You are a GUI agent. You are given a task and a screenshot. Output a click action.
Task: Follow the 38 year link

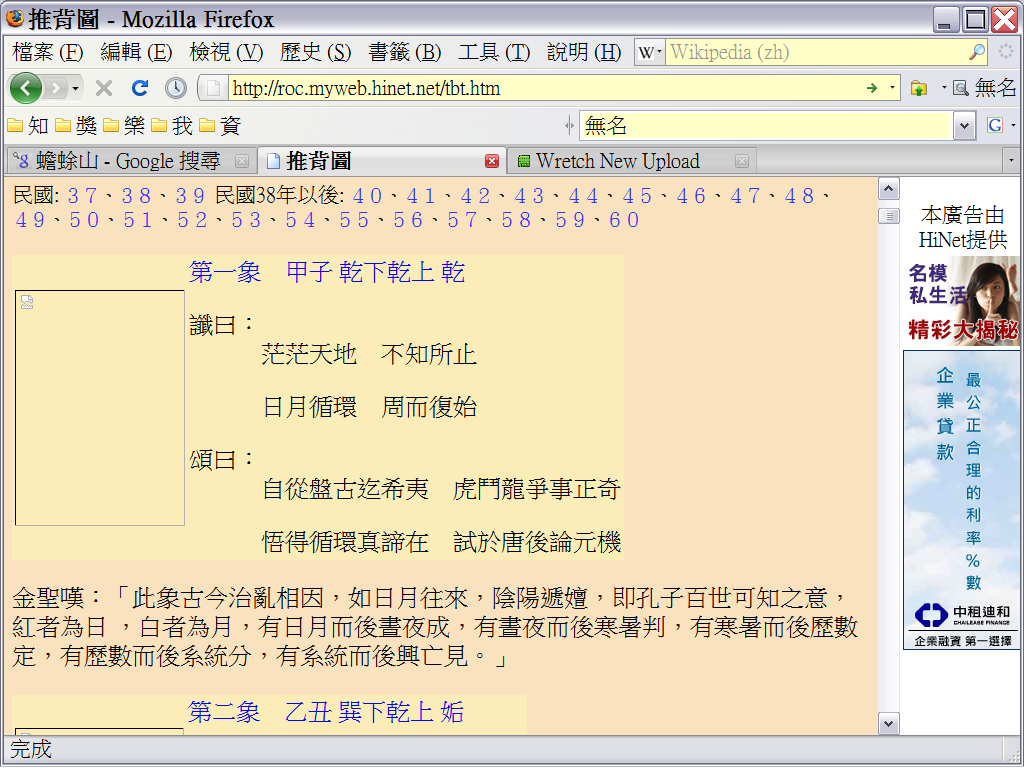point(136,195)
